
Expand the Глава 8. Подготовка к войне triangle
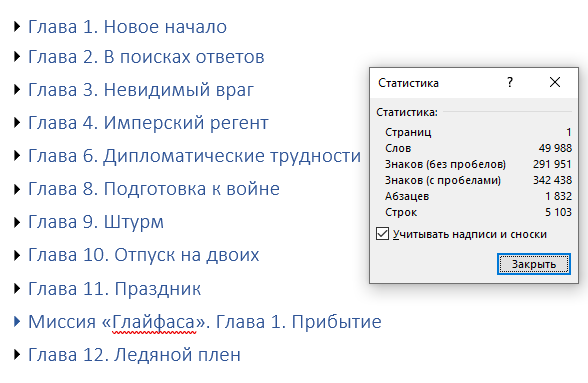click(17, 189)
